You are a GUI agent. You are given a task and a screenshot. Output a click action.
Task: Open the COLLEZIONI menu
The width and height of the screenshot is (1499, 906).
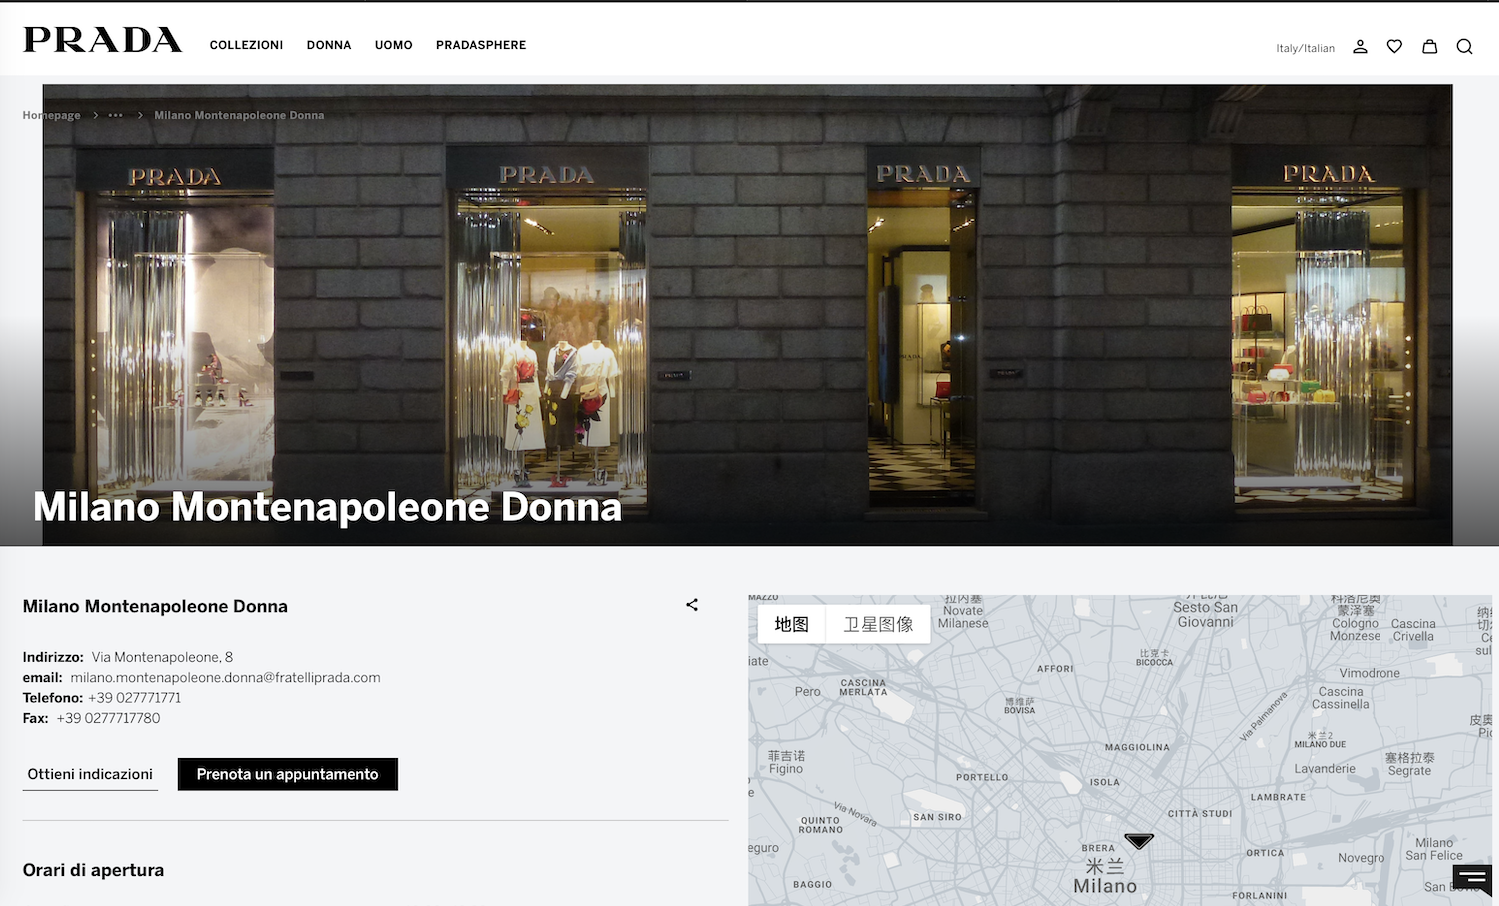[x=246, y=45]
